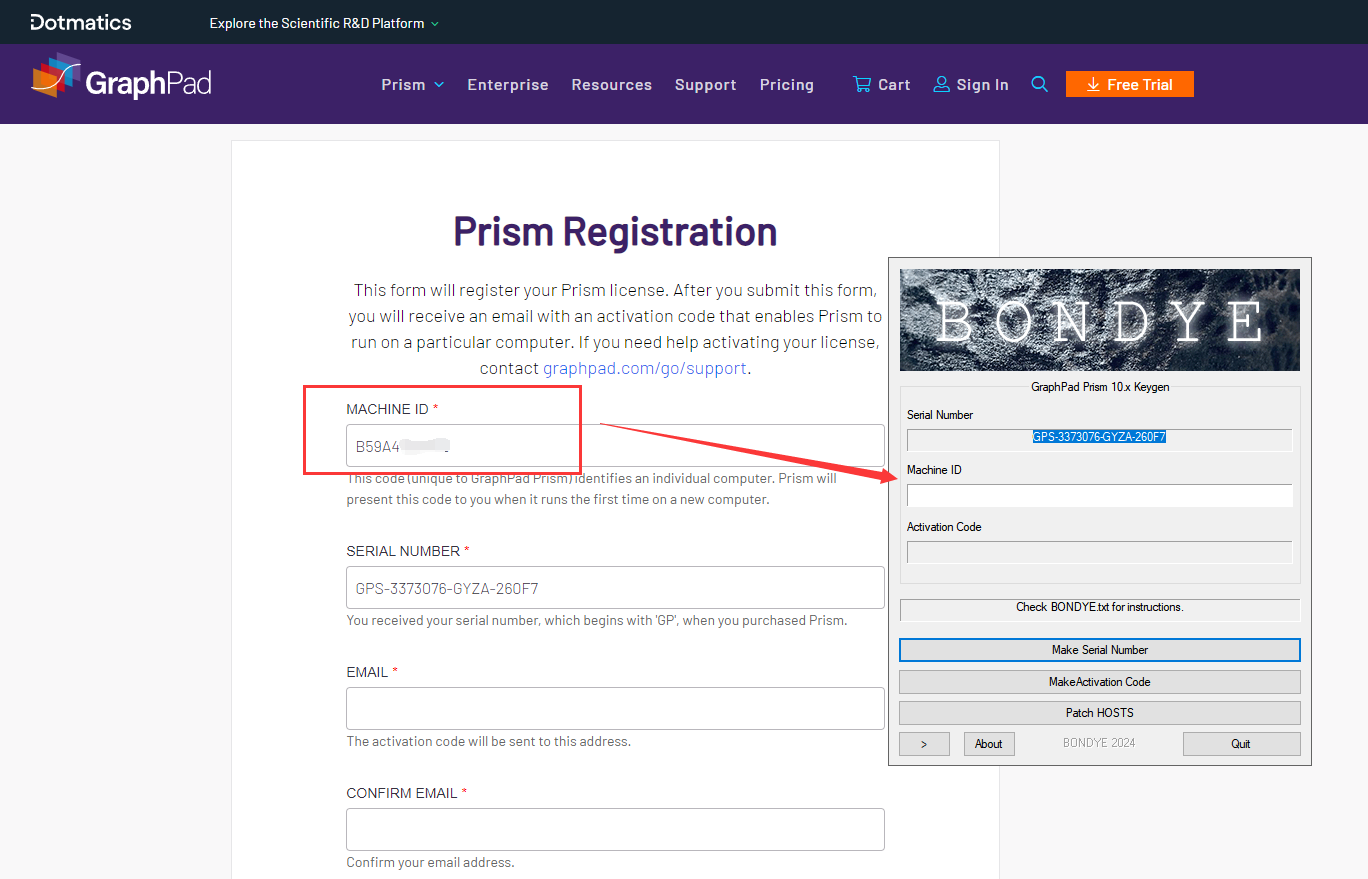Click the Sign In user icon
The width and height of the screenshot is (1368, 879).
coord(941,85)
